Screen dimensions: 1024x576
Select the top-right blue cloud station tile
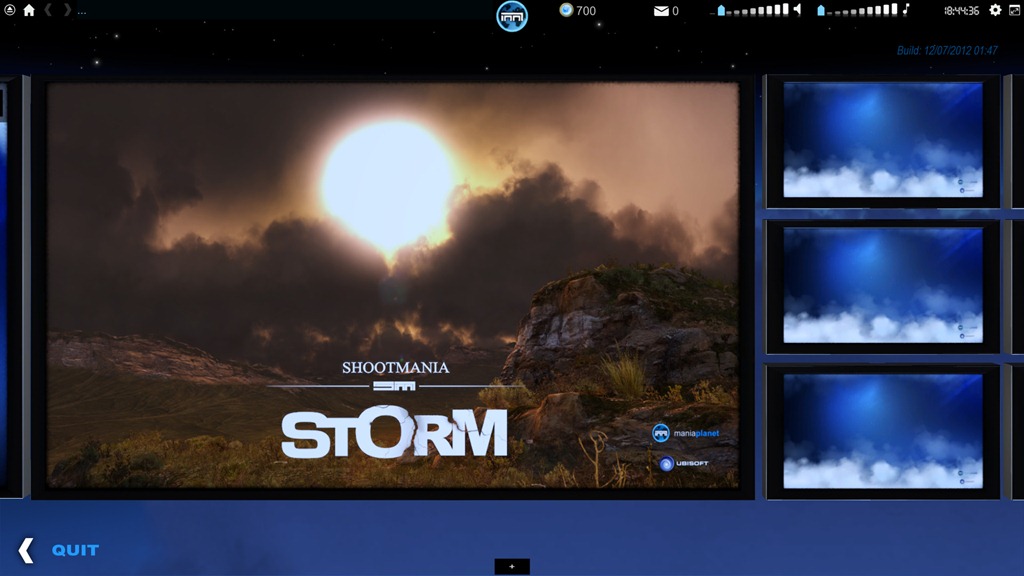882,140
